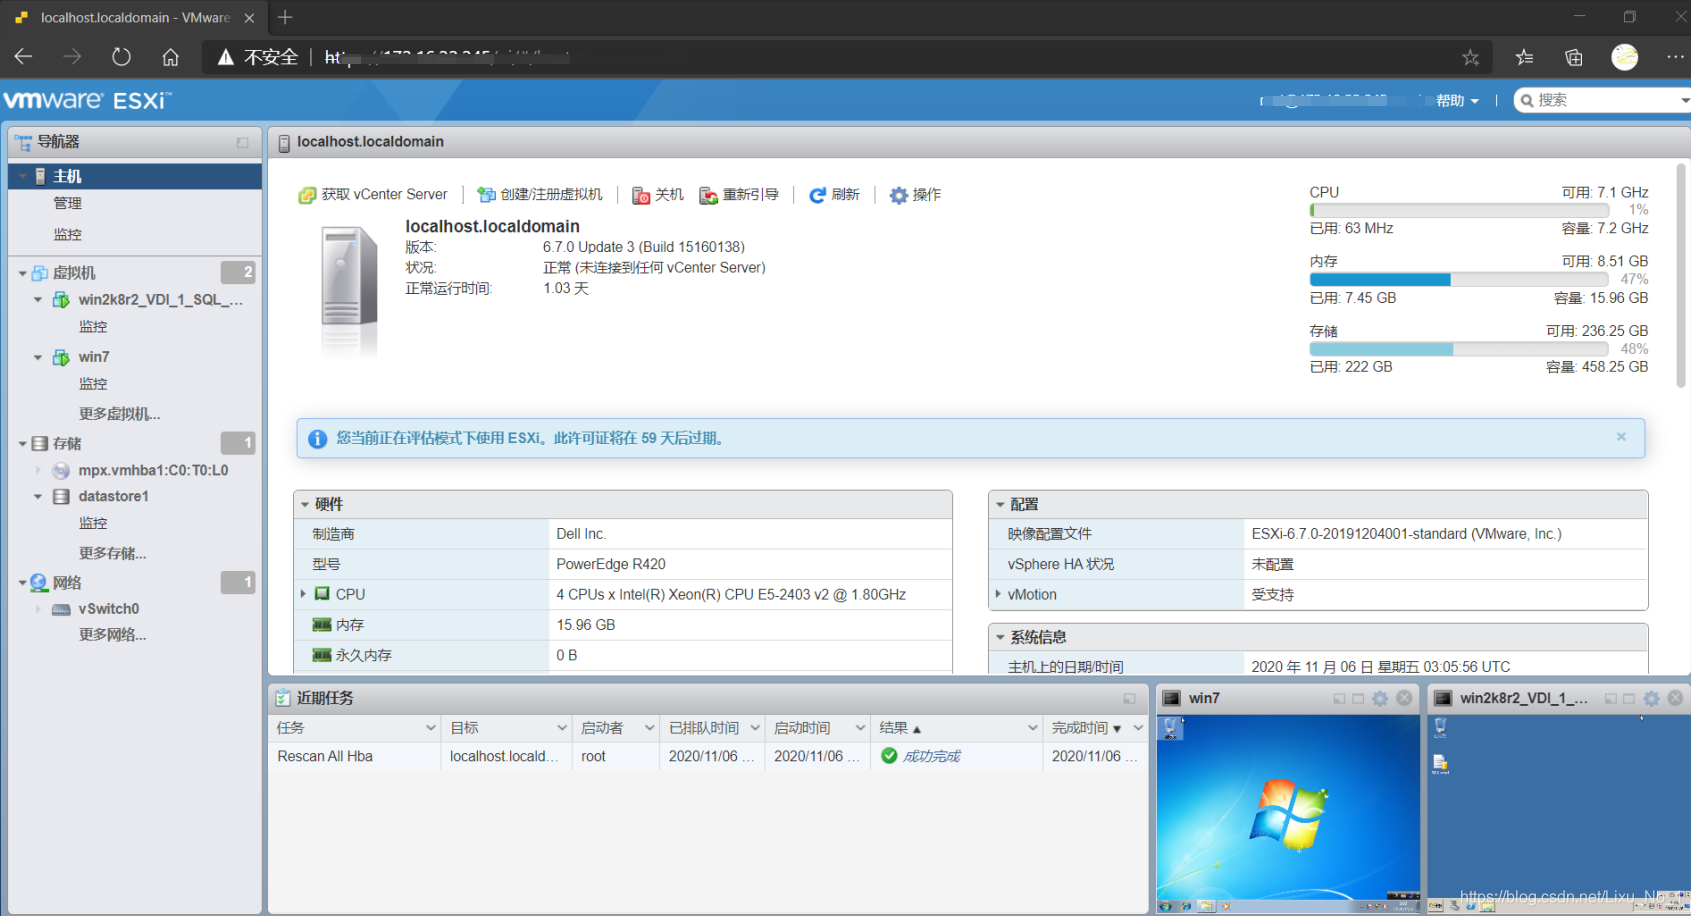Reload the page in the browser
The width and height of the screenshot is (1691, 916).
tap(121, 57)
